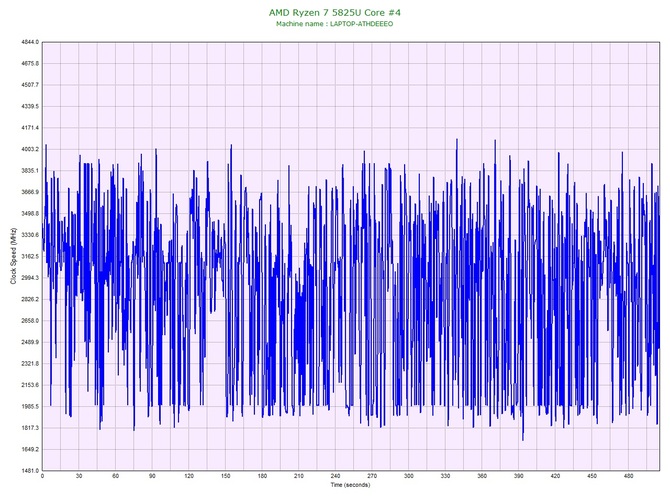
Task: Click the 4171.4 y-axis value
Action: point(30,128)
